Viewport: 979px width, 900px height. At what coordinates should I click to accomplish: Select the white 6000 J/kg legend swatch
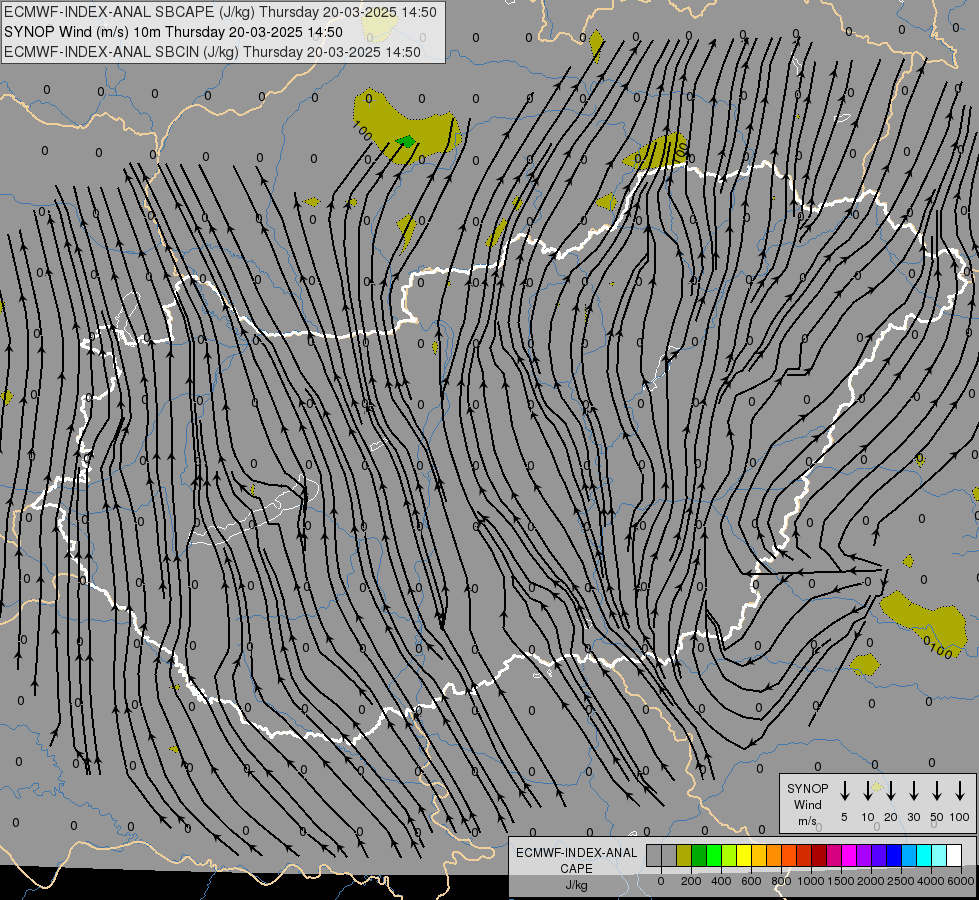(x=953, y=855)
